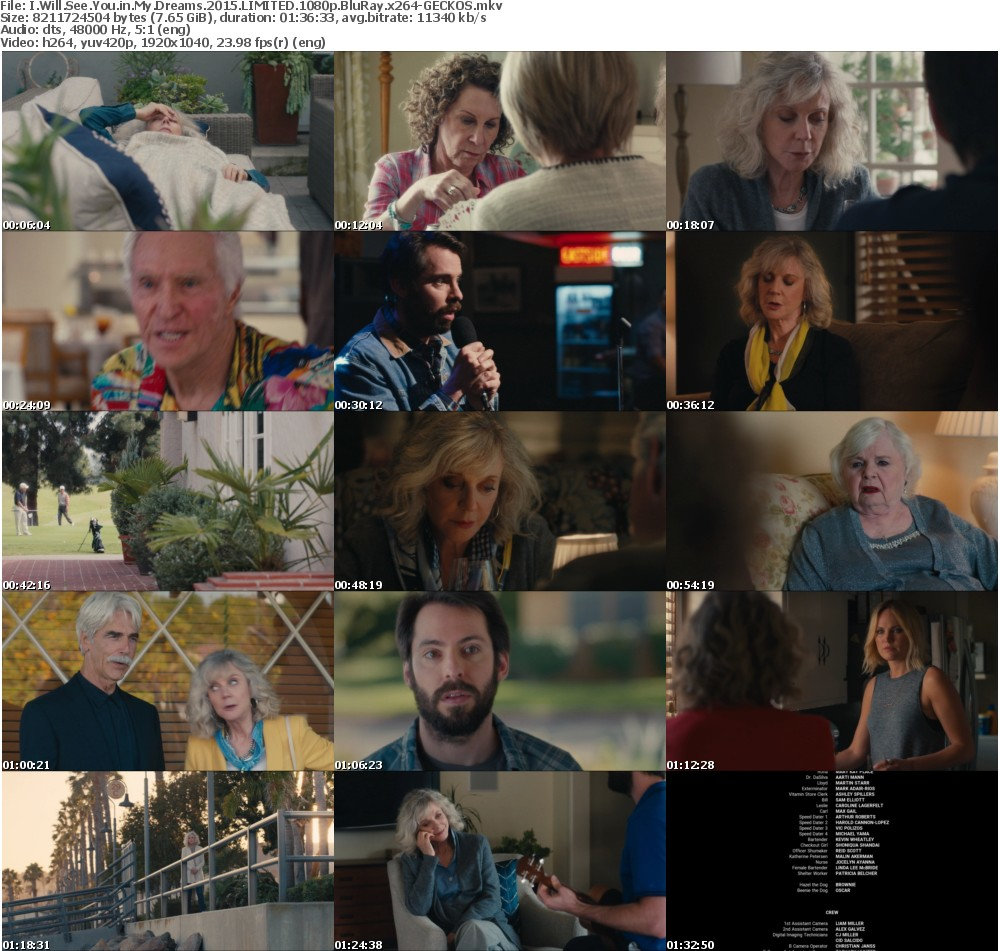The height and width of the screenshot is (951, 1000).
Task: Click the Video line reading h264 1920x1040
Action: tap(163, 42)
